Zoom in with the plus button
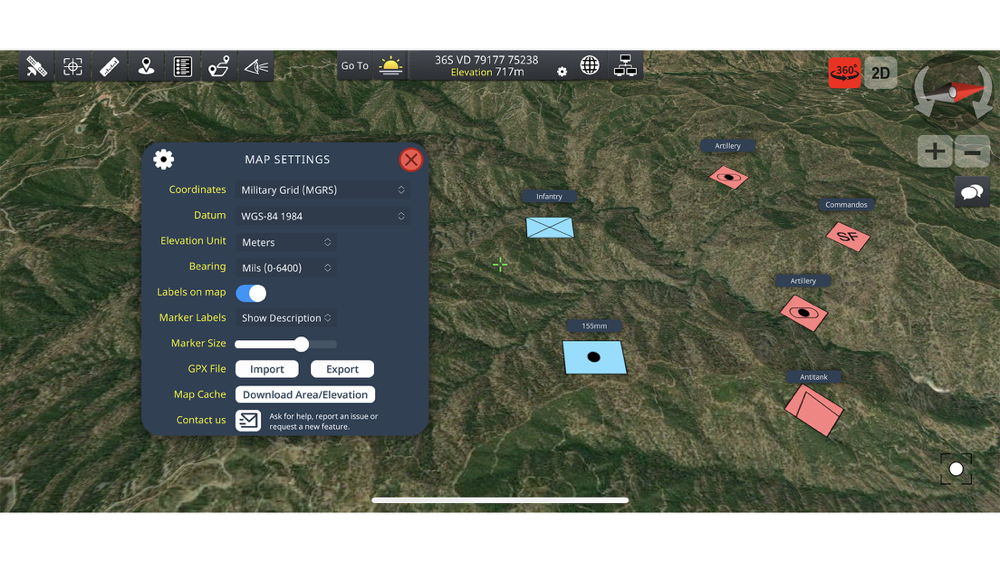This screenshot has height=563, width=1000. click(x=934, y=151)
